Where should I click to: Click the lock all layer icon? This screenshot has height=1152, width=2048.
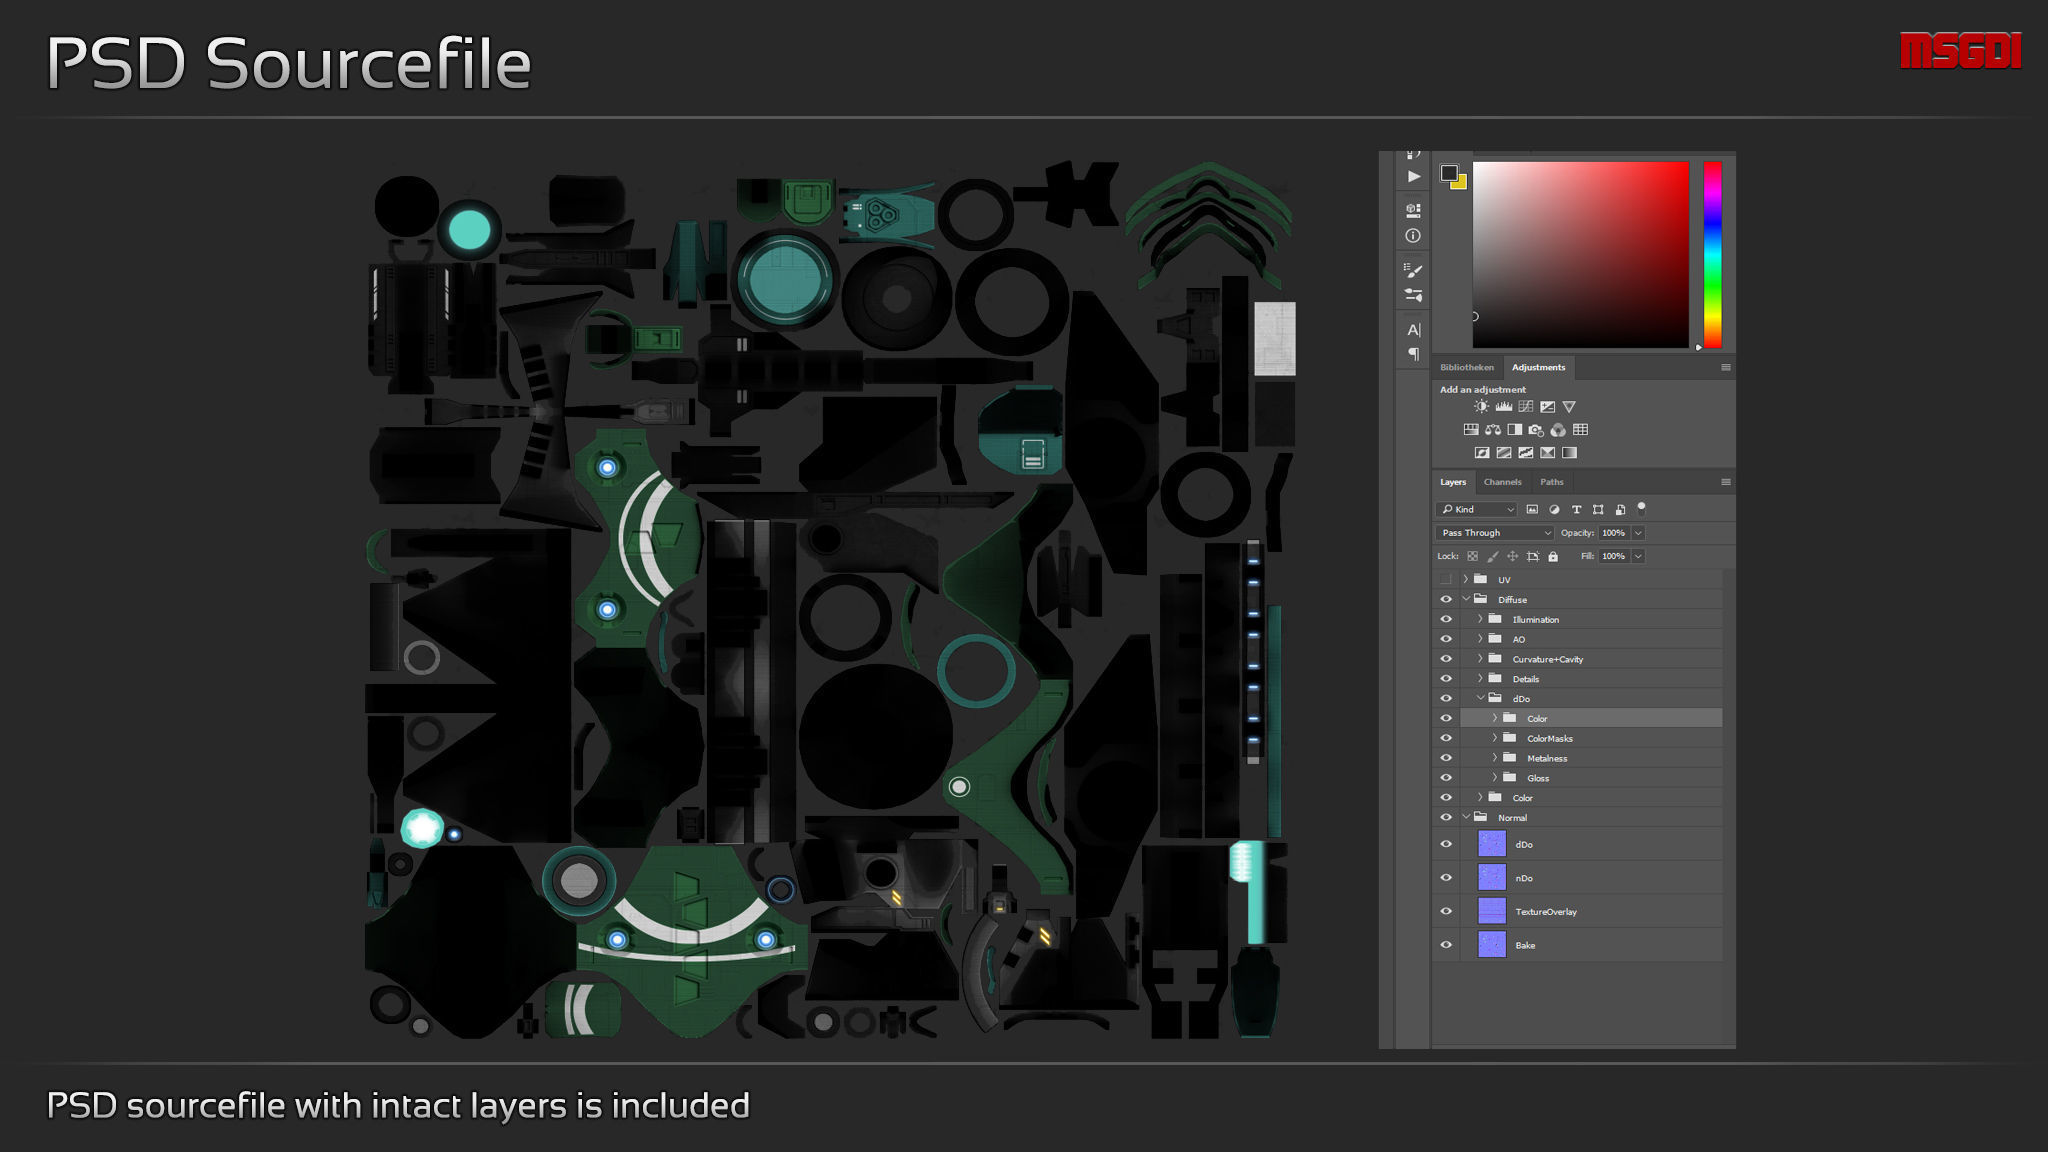1553,556
